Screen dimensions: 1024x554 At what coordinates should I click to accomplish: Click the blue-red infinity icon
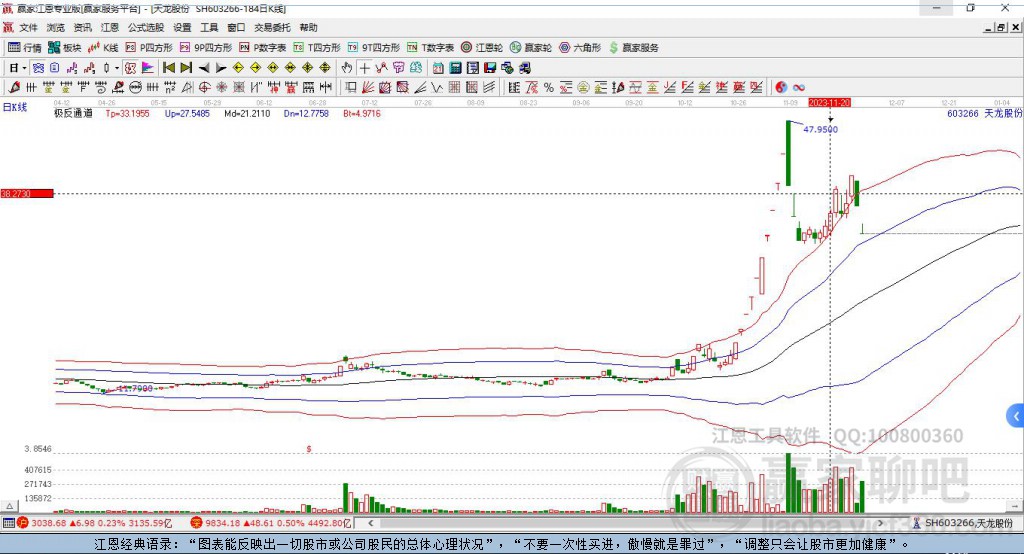click(x=799, y=87)
